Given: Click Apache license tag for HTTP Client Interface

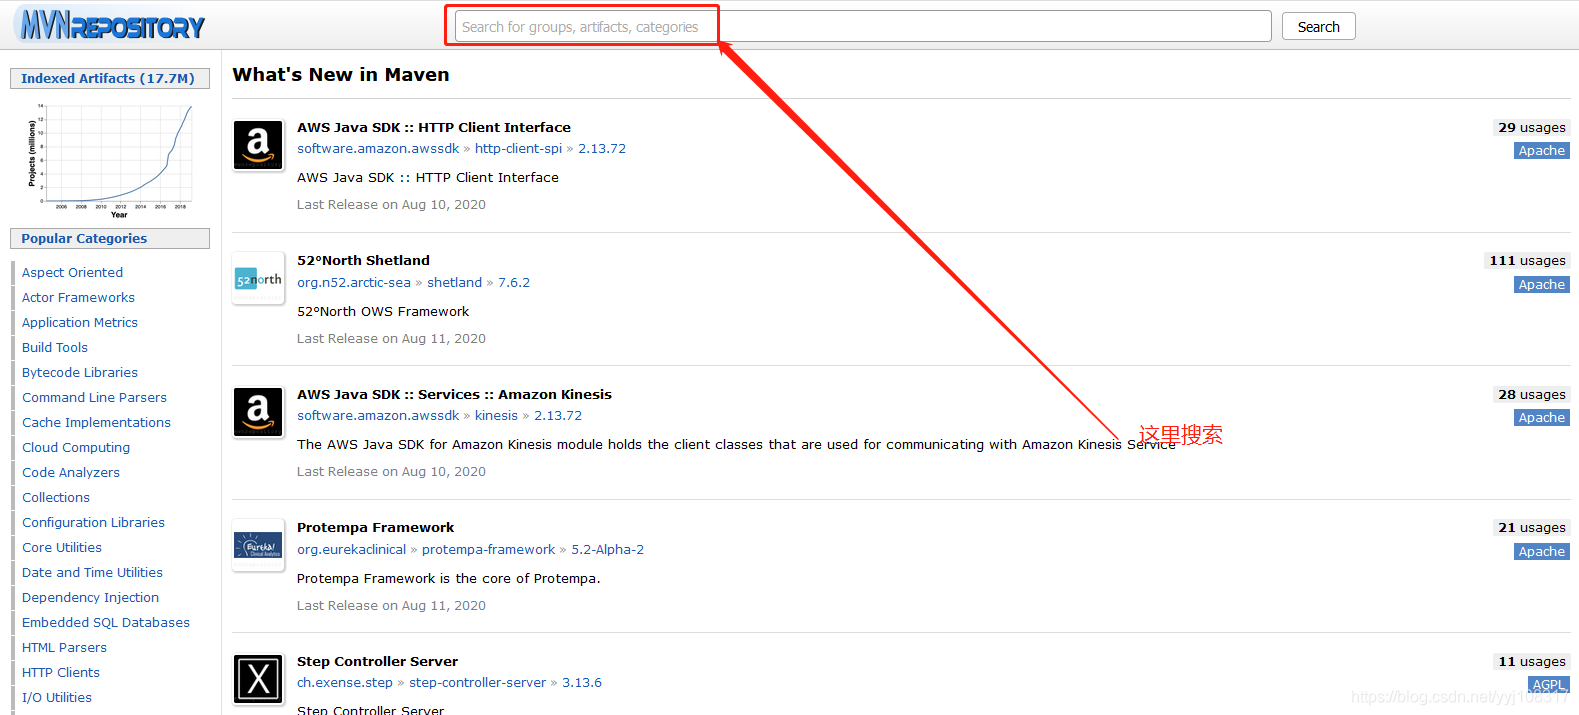Looking at the screenshot, I should click(1541, 151).
